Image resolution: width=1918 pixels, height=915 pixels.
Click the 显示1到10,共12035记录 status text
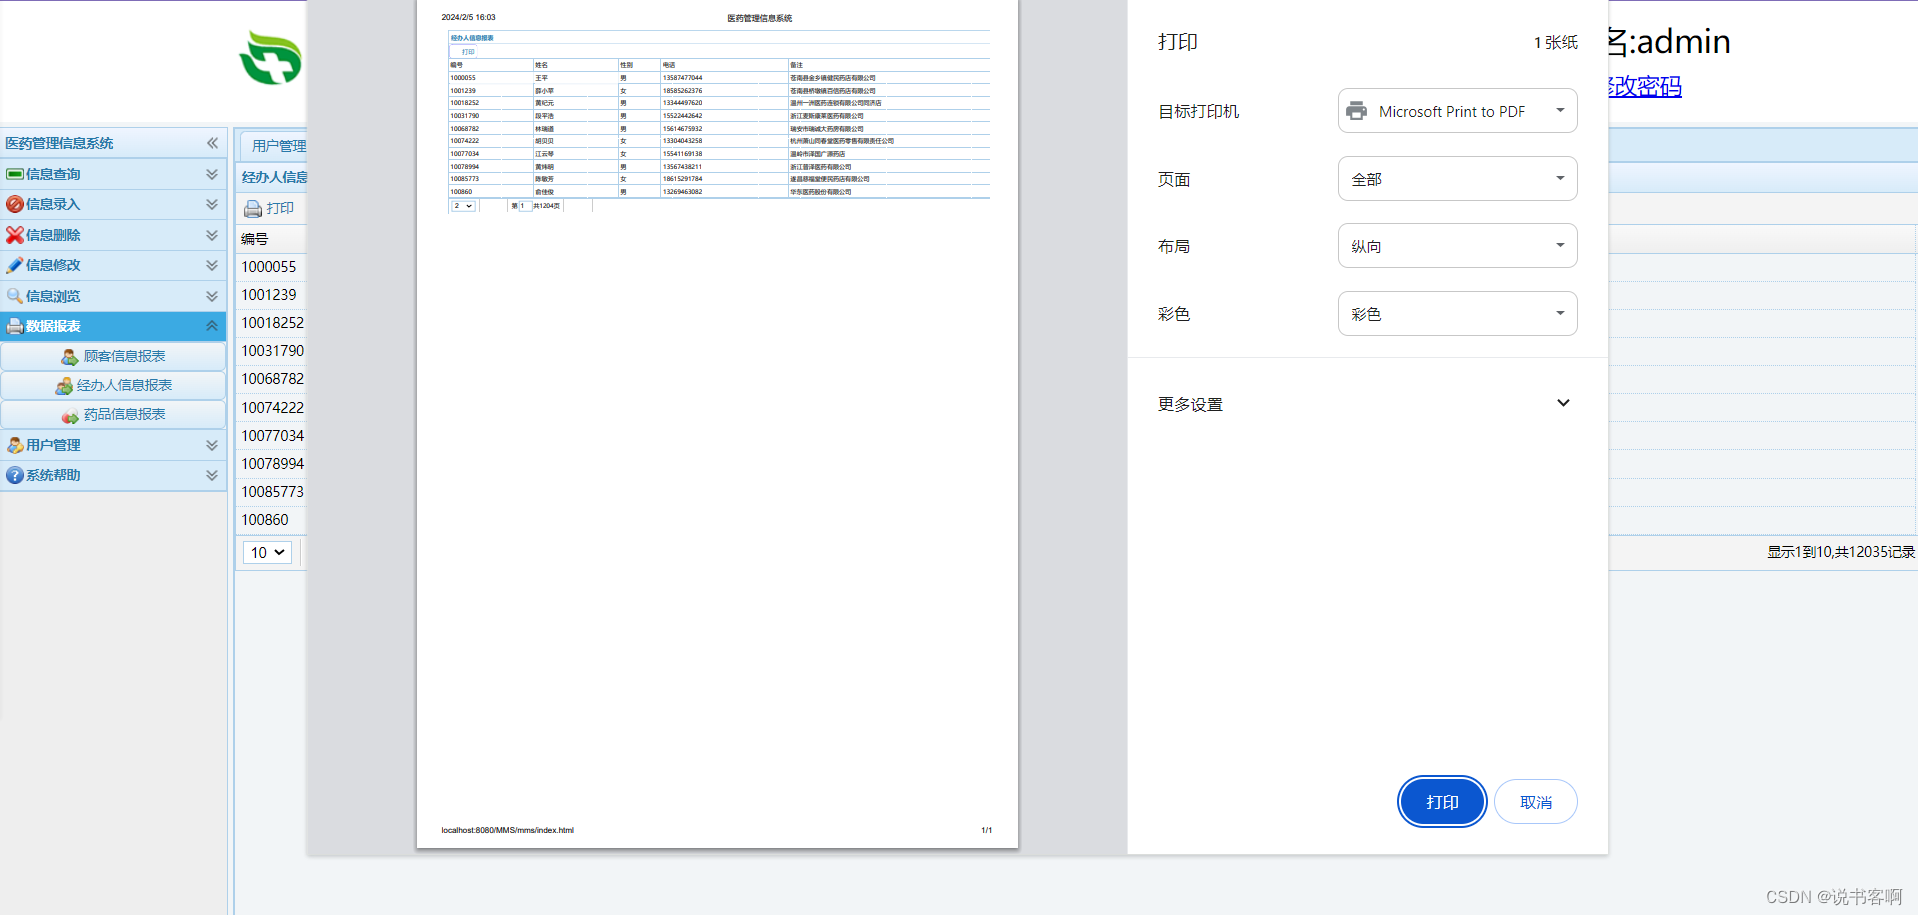(1840, 552)
